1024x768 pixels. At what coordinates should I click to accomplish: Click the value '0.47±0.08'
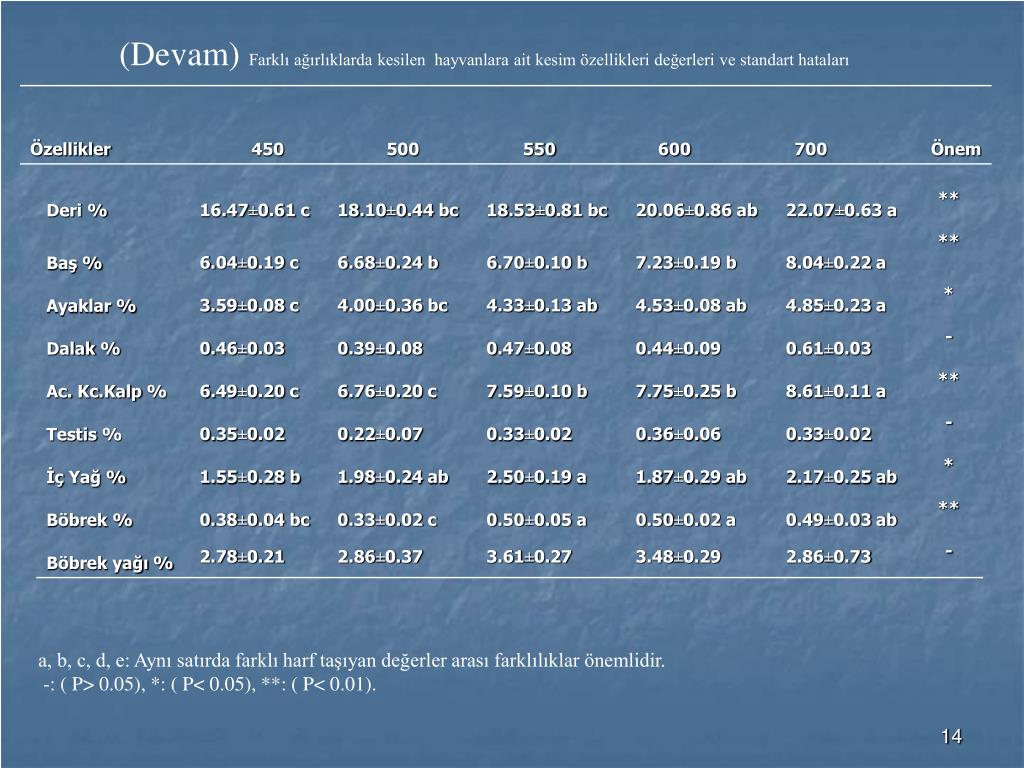[529, 349]
